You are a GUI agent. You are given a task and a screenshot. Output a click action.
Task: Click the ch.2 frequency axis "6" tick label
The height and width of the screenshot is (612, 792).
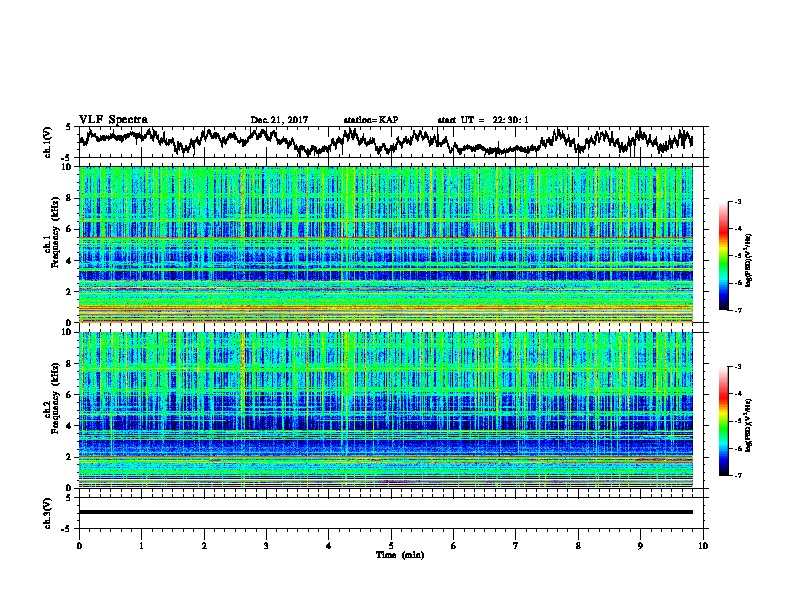pyautogui.click(x=69, y=395)
